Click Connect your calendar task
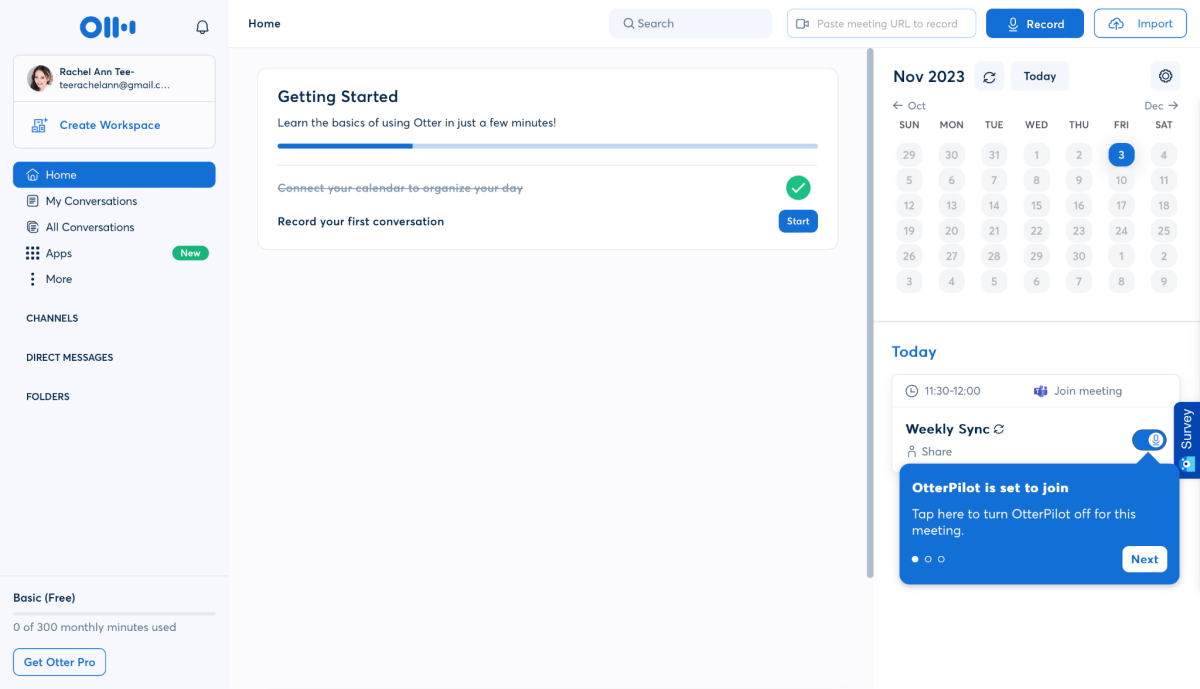Screen dimensions: 1200x689 click(400, 188)
